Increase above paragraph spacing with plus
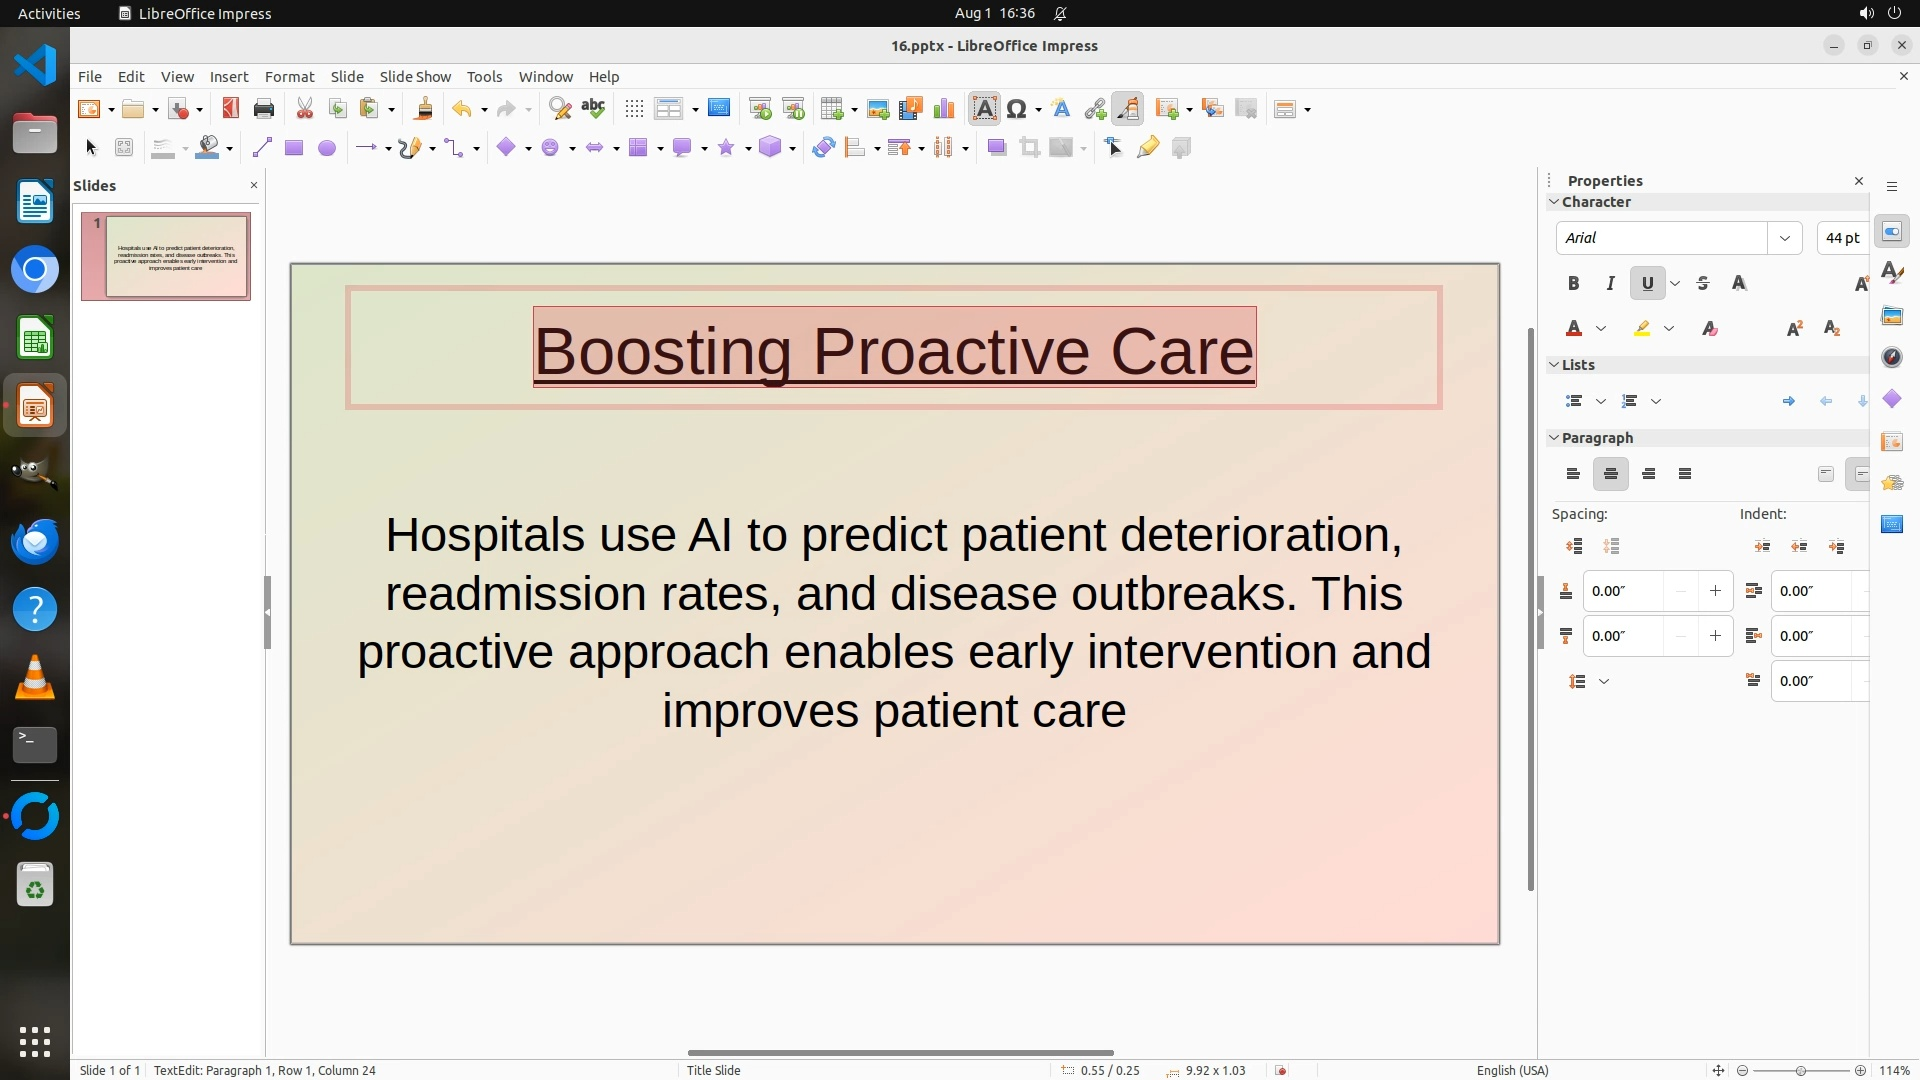The image size is (1920, 1080). [1715, 591]
